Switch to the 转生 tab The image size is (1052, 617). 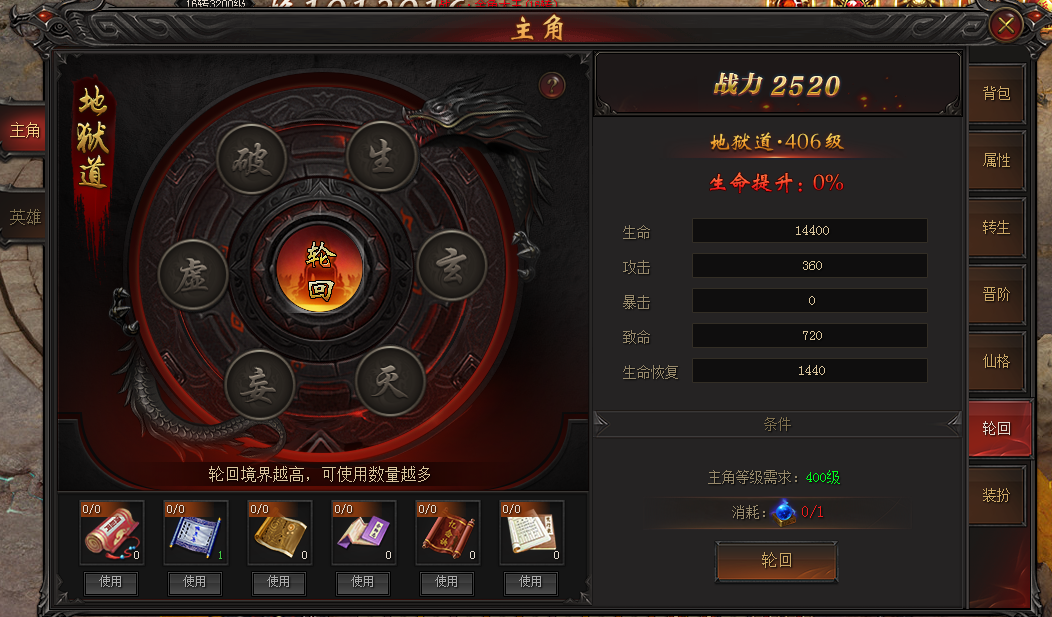tap(996, 227)
